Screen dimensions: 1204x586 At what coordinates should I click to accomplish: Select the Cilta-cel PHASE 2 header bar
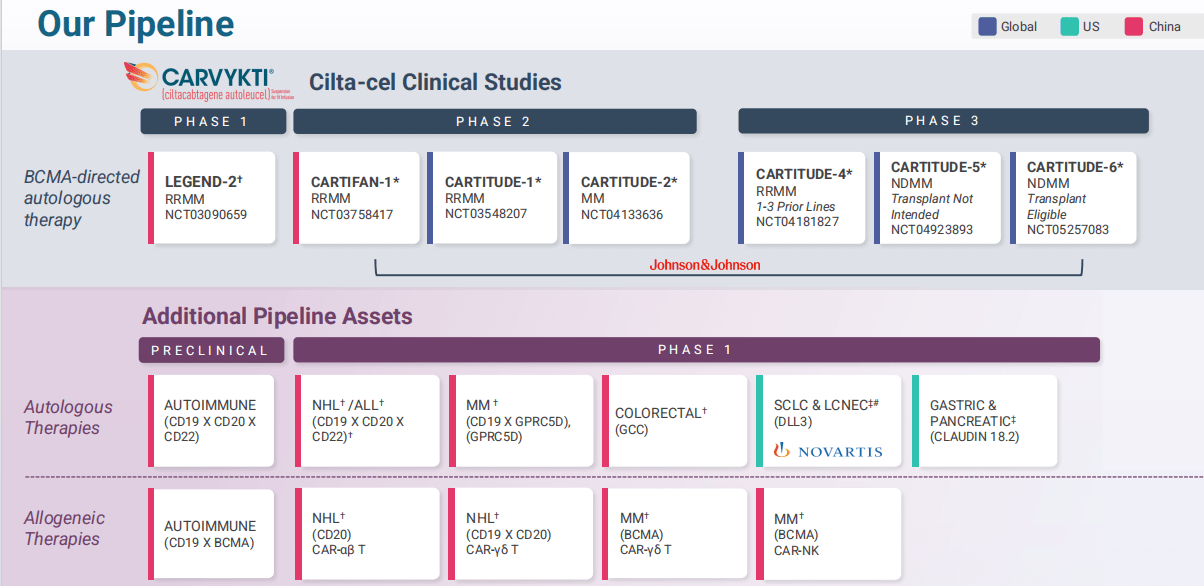[495, 122]
